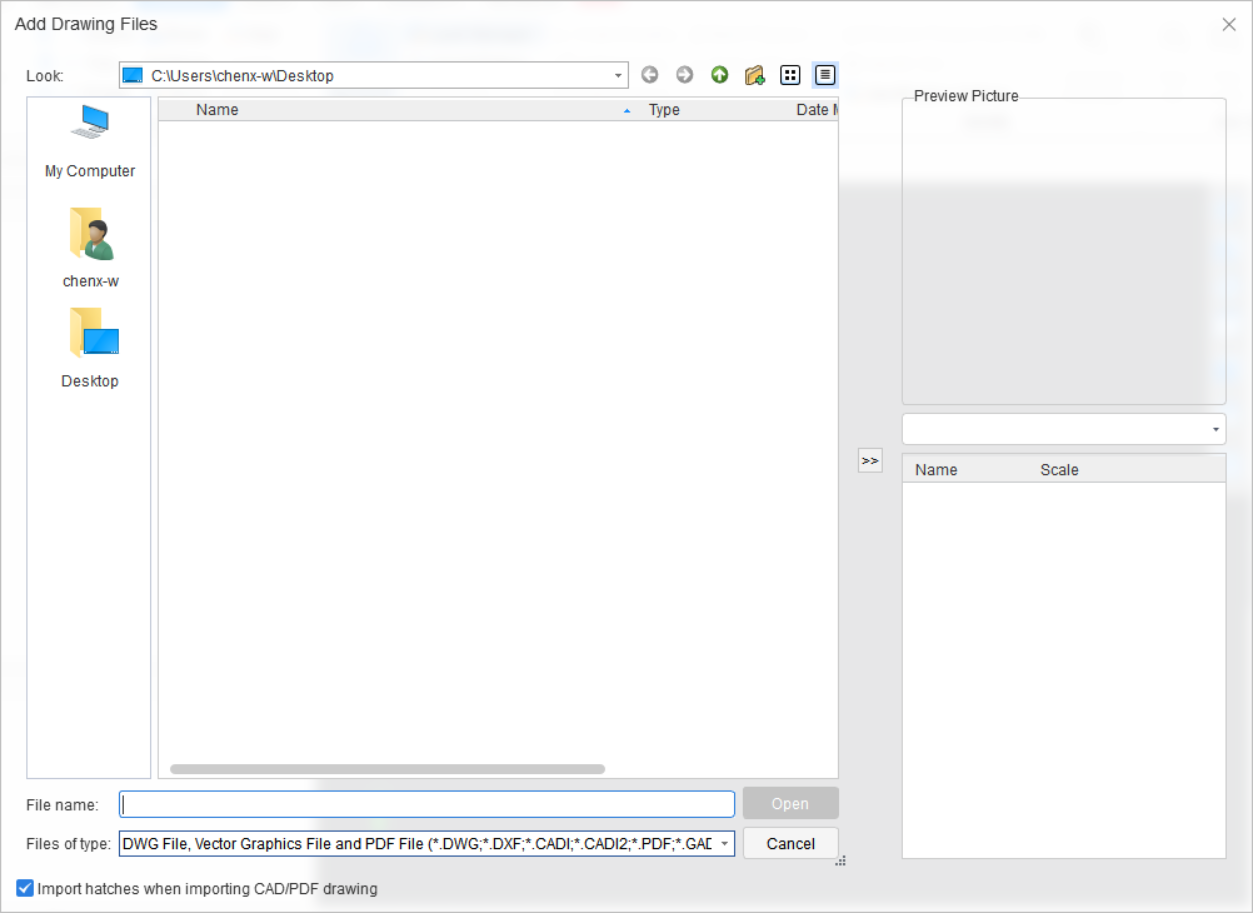1253x913 pixels.
Task: Click the >> add drawing button
Action: 870,461
